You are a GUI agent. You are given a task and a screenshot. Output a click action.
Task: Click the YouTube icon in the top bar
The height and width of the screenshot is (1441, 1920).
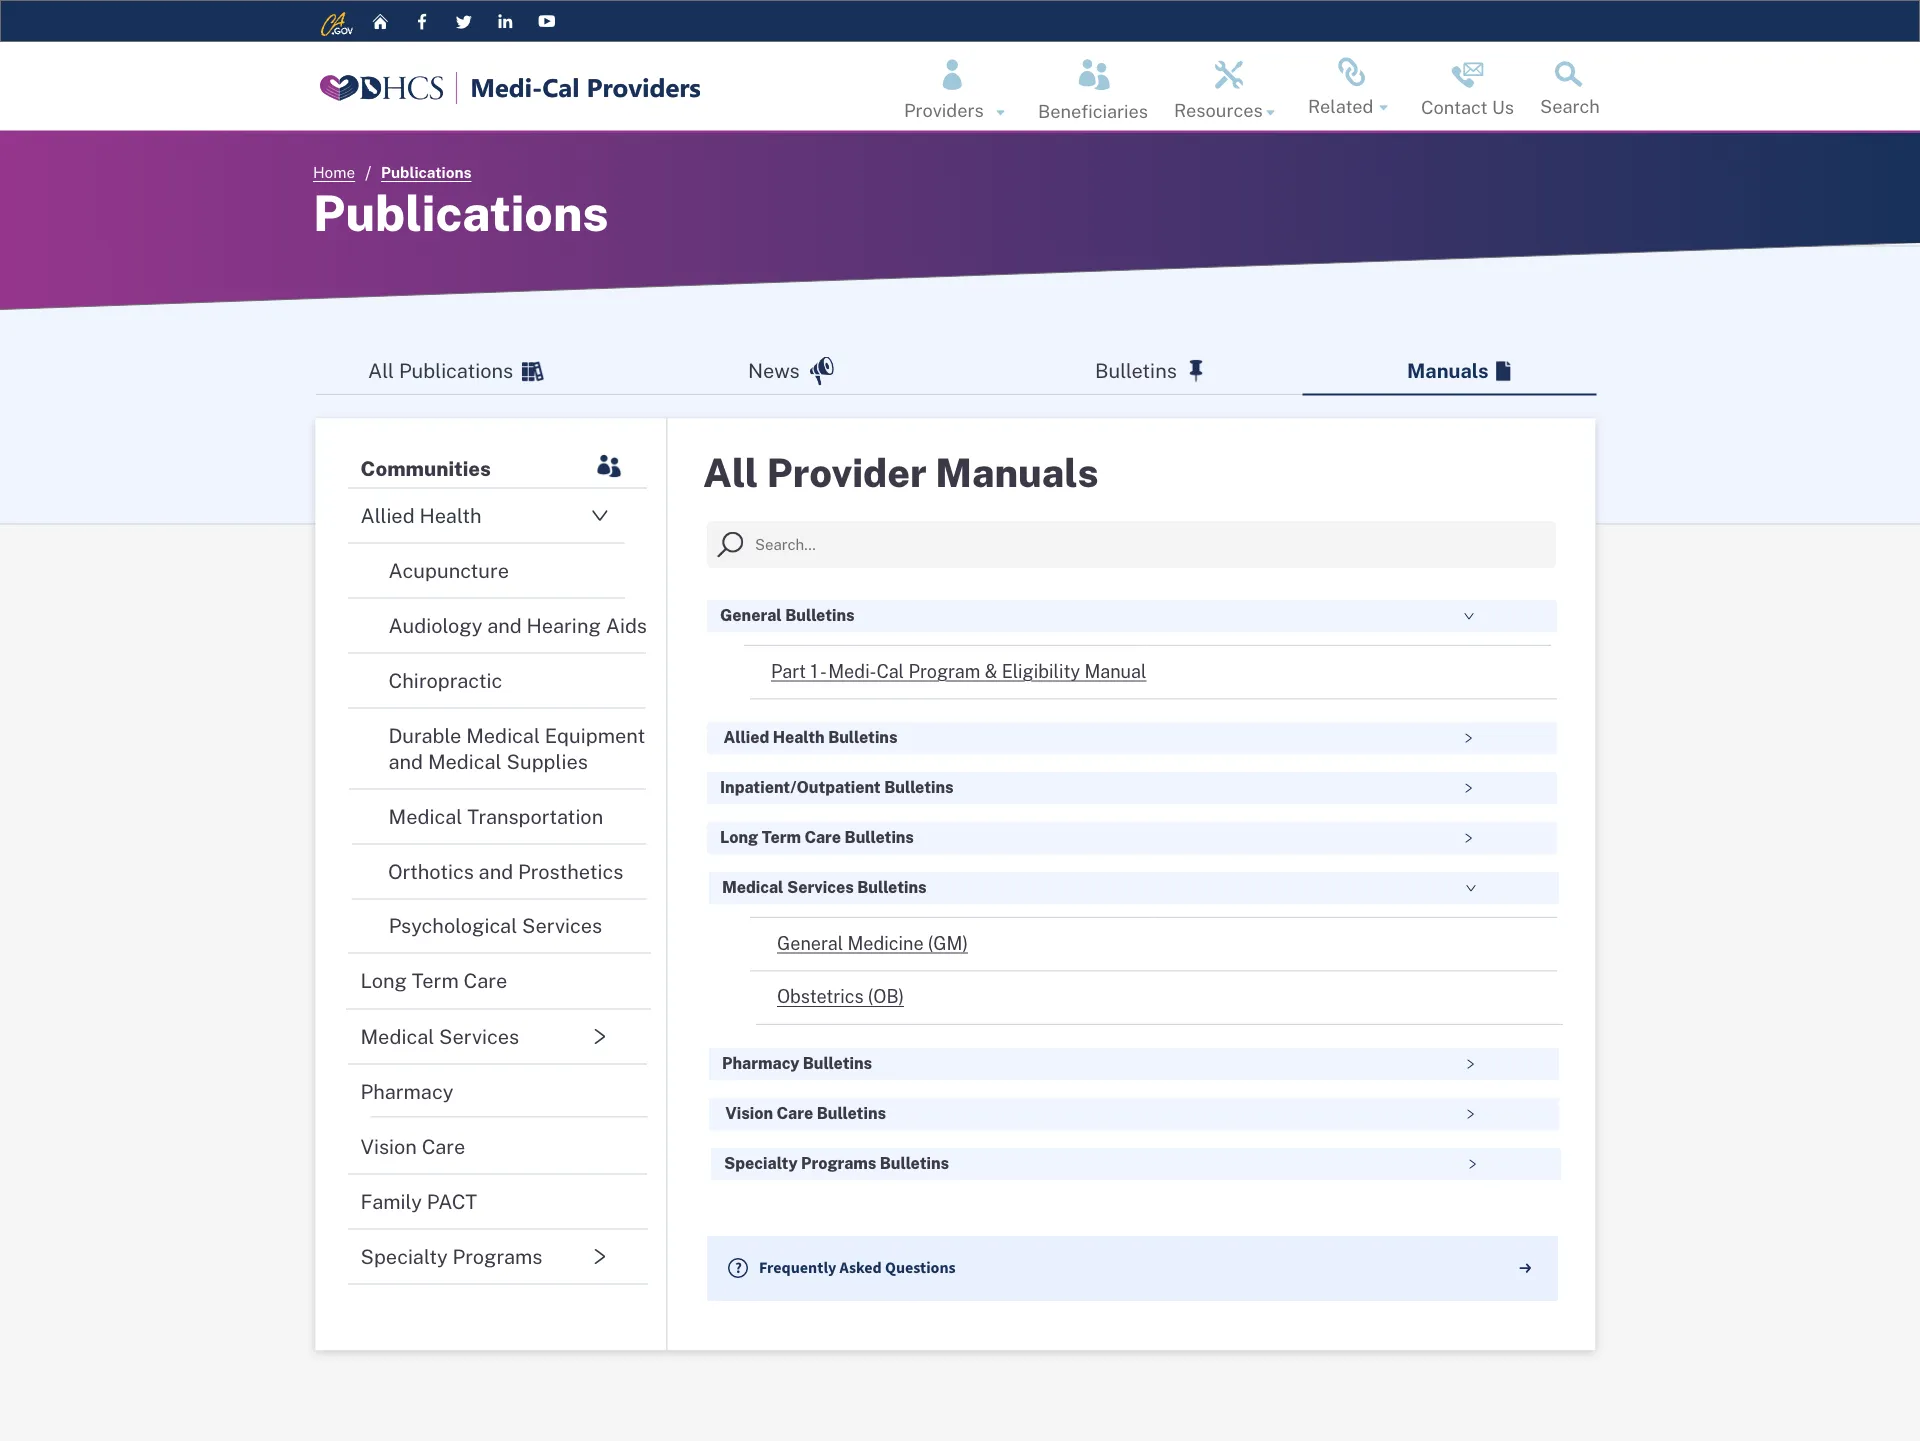546,20
